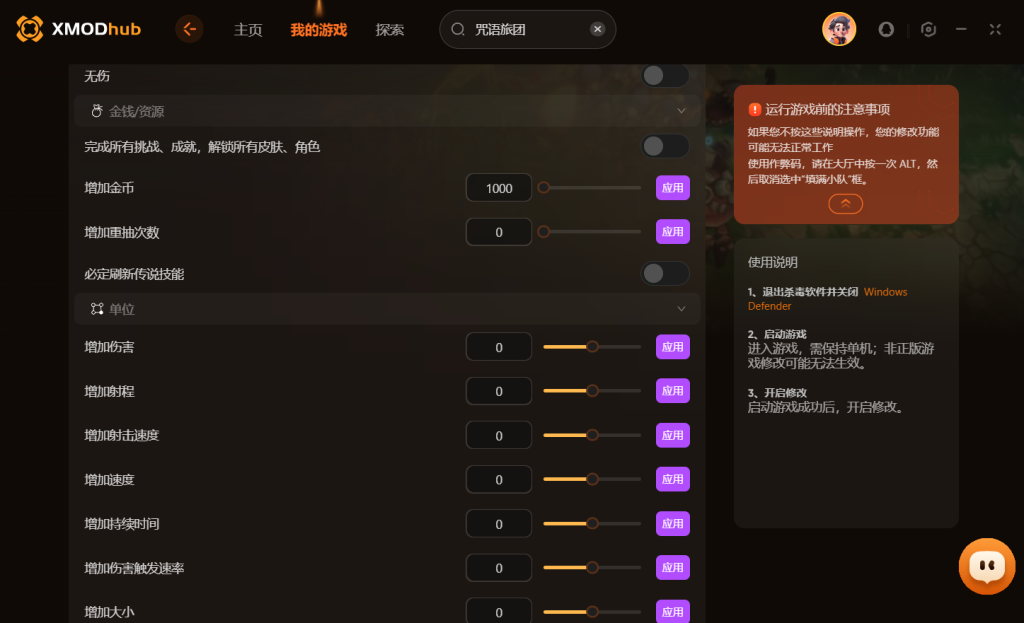Switch to the 探索 tab
The image size is (1024, 623).
coord(390,30)
